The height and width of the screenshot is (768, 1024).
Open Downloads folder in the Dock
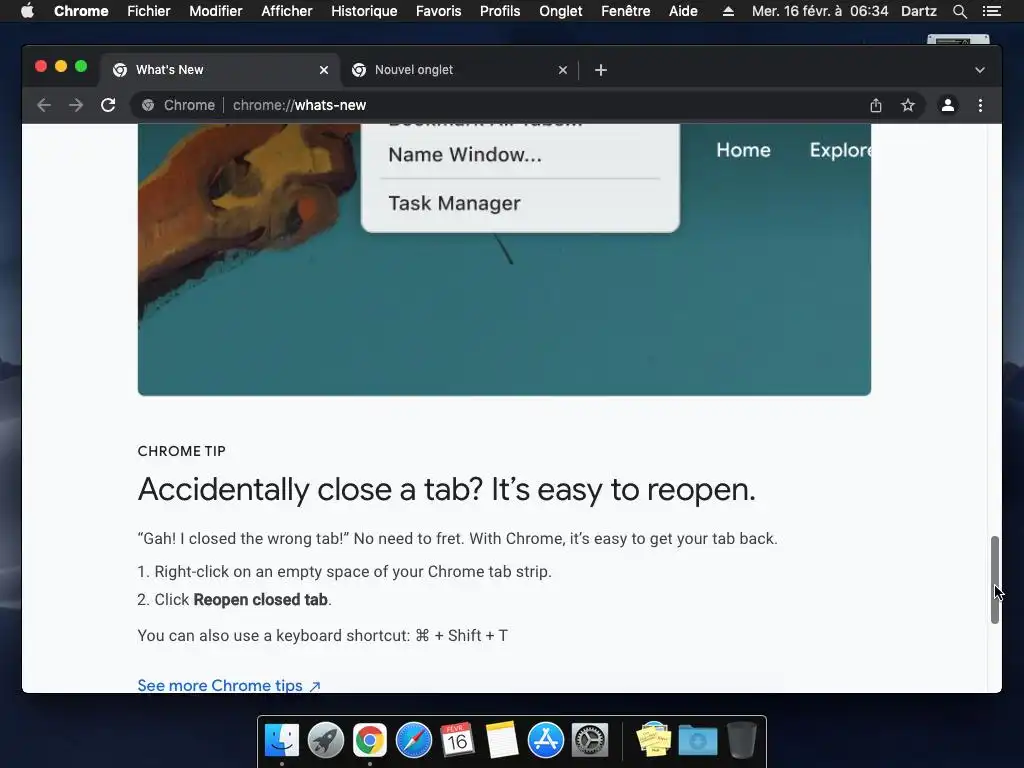pos(697,741)
